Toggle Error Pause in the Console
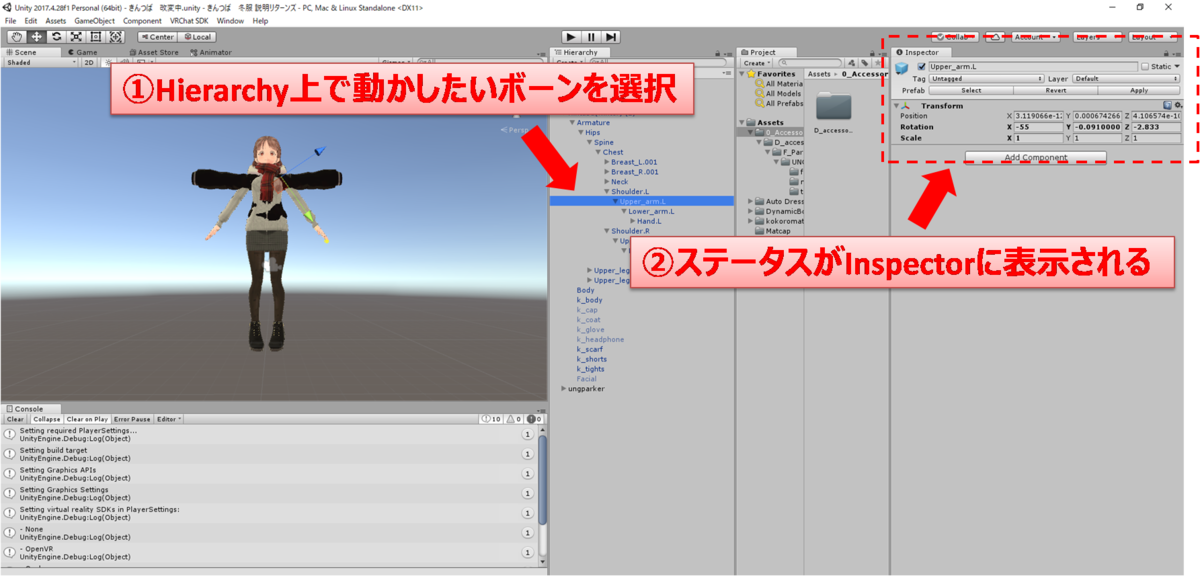 coord(133,419)
